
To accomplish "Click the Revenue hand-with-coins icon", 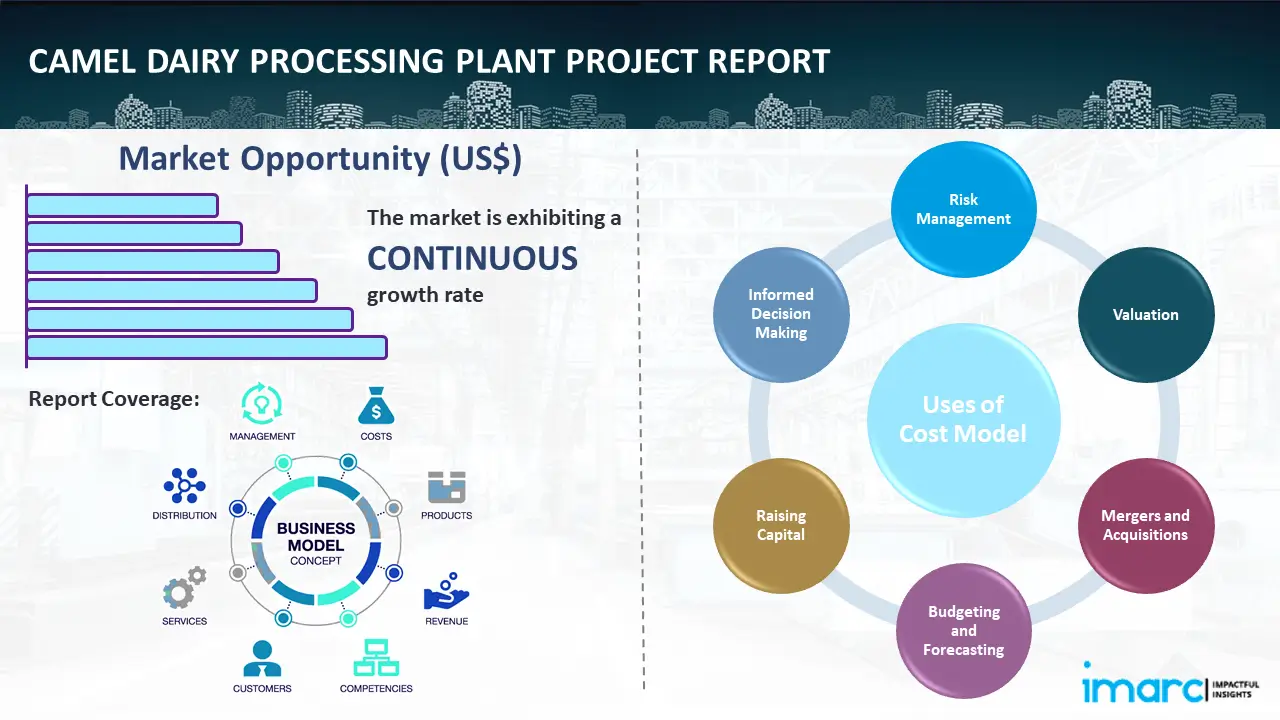I will (446, 592).
